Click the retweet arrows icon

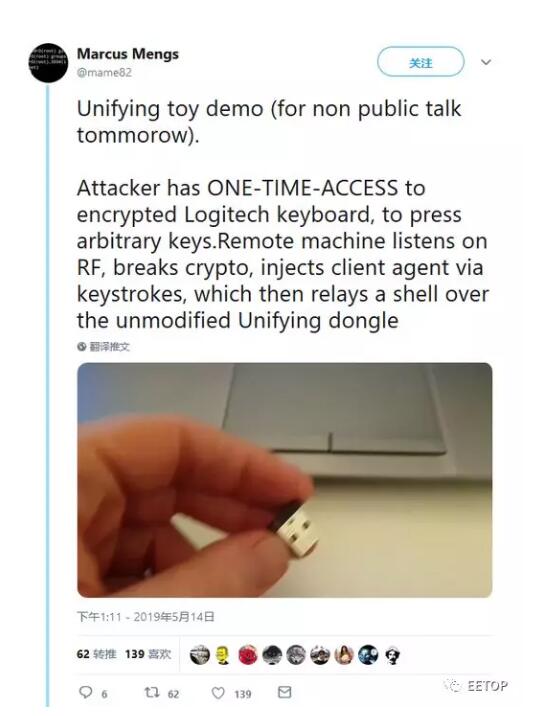point(152,693)
